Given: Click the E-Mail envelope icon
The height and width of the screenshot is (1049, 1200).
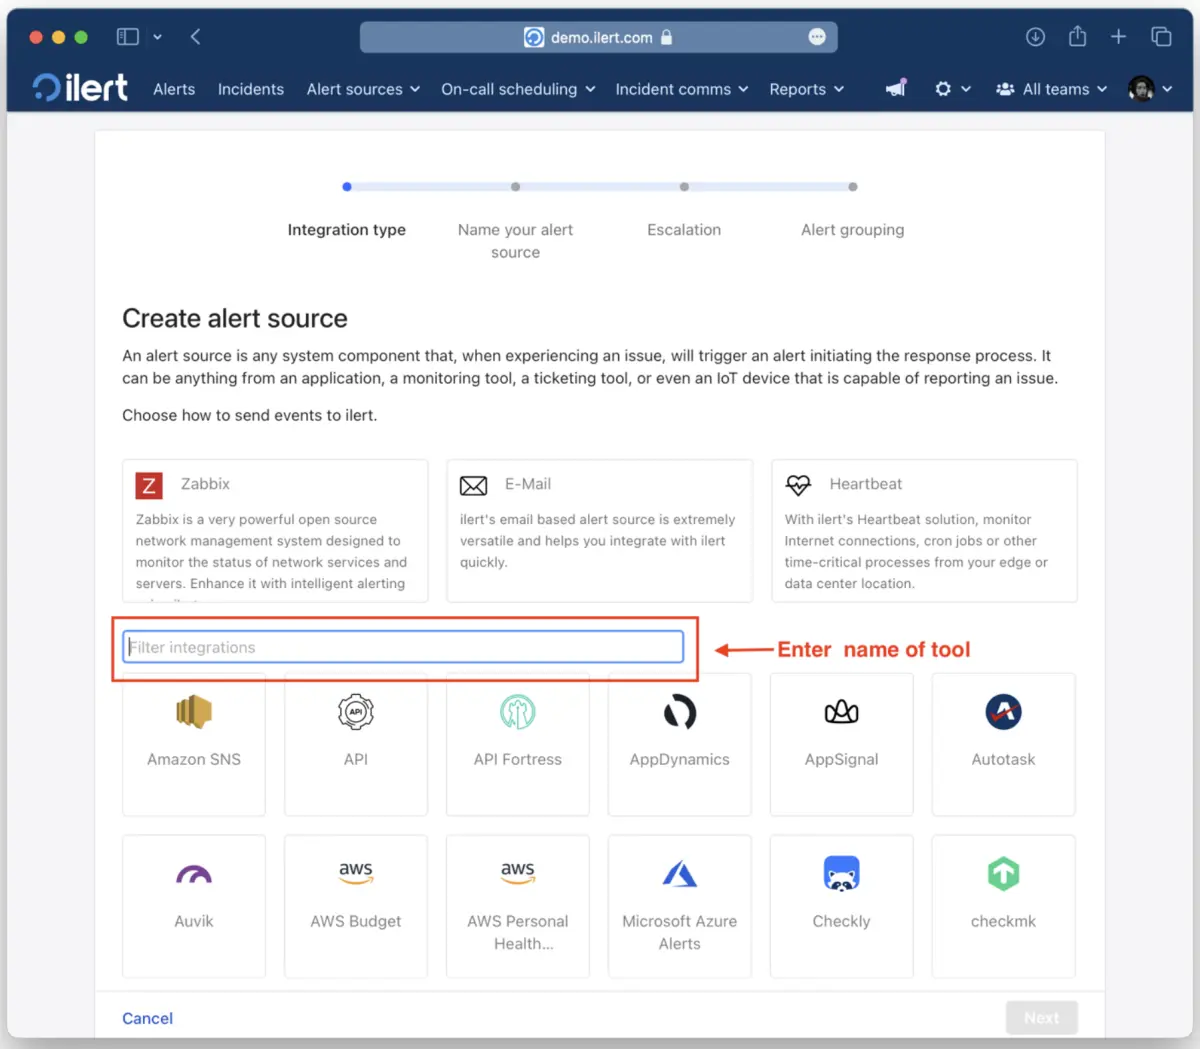Looking at the screenshot, I should point(473,486).
